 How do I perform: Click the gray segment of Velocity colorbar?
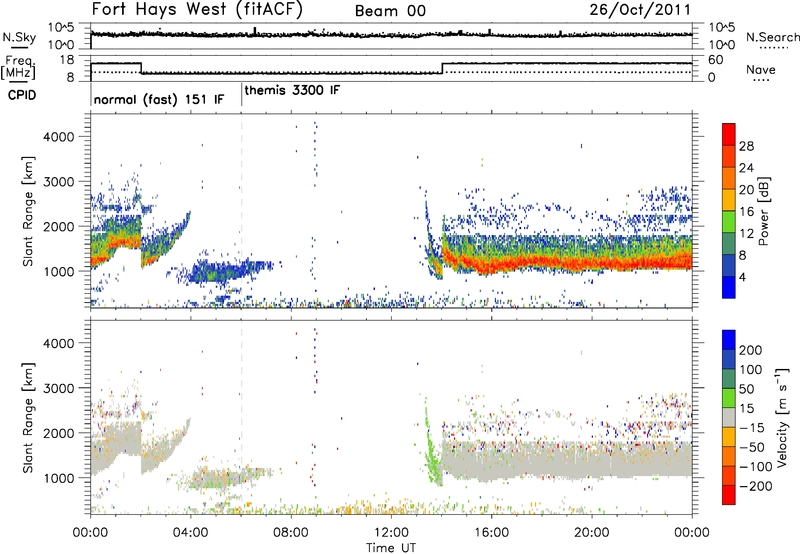(x=729, y=417)
